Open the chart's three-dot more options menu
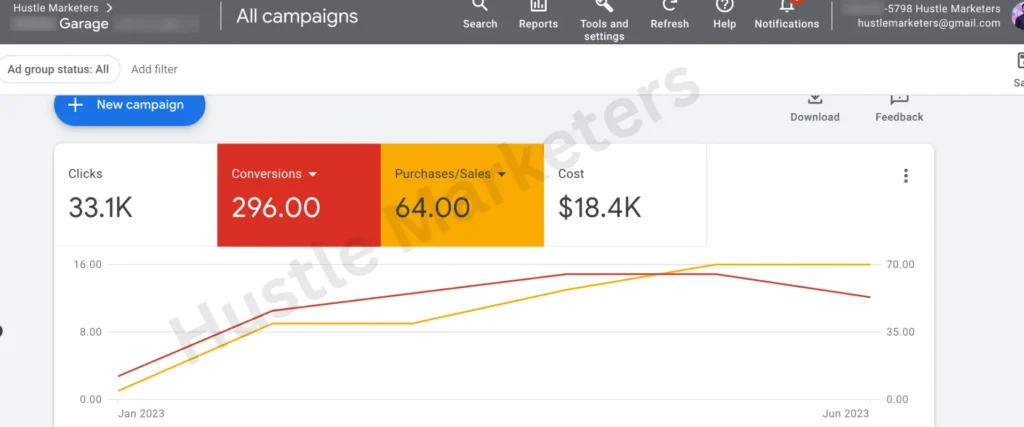Viewport: 1024px width, 427px height. (x=906, y=176)
